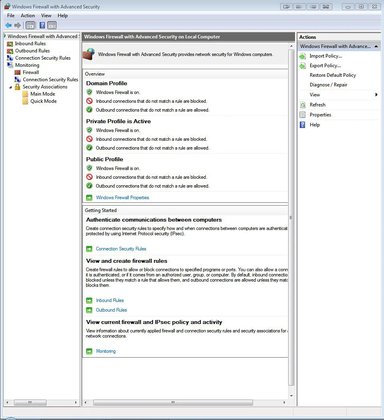Click the Actions pane title
The height and width of the screenshot is (420, 384).
(x=307, y=37)
